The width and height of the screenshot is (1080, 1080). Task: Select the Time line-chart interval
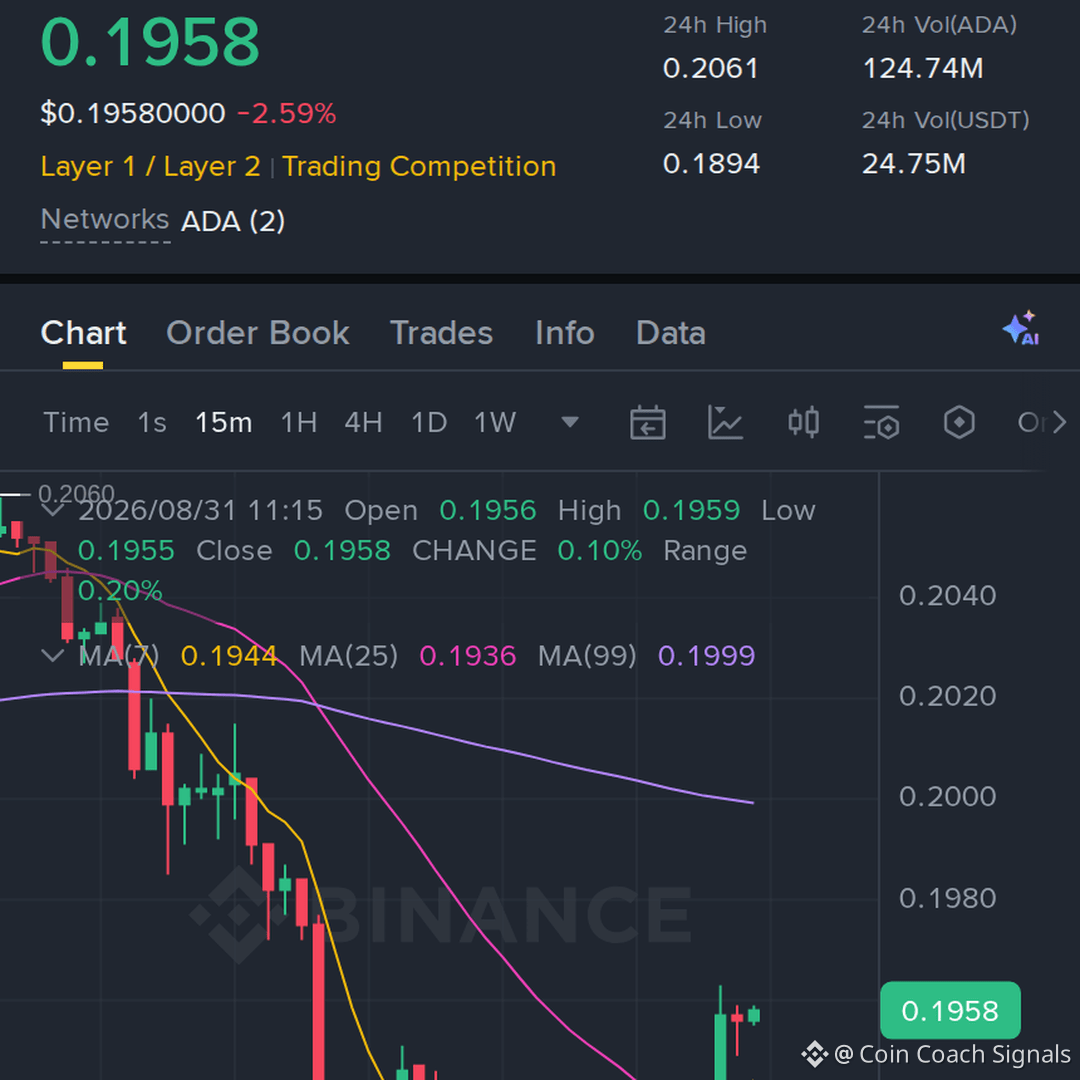pos(76,422)
